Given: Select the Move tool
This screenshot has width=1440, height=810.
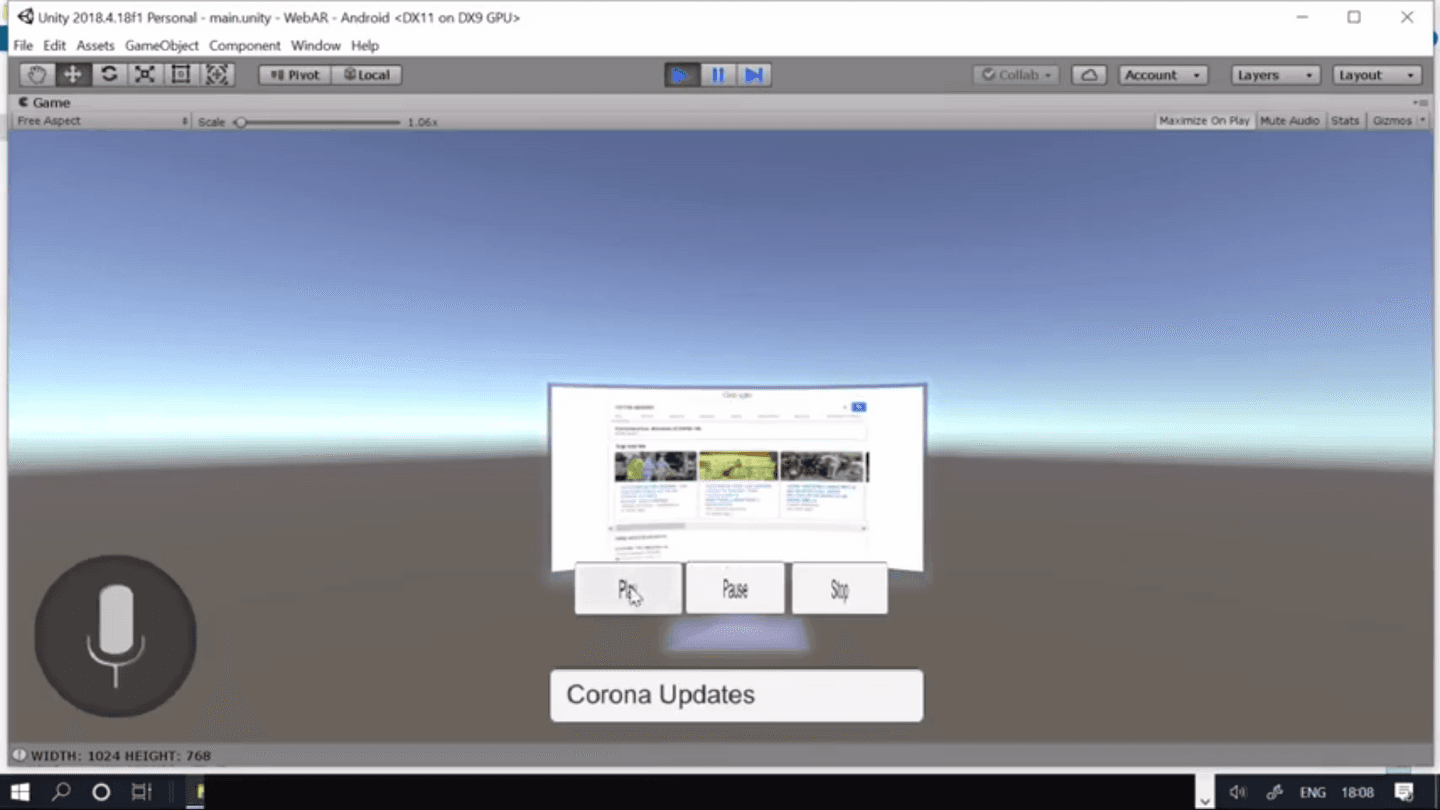Looking at the screenshot, I should click(73, 75).
